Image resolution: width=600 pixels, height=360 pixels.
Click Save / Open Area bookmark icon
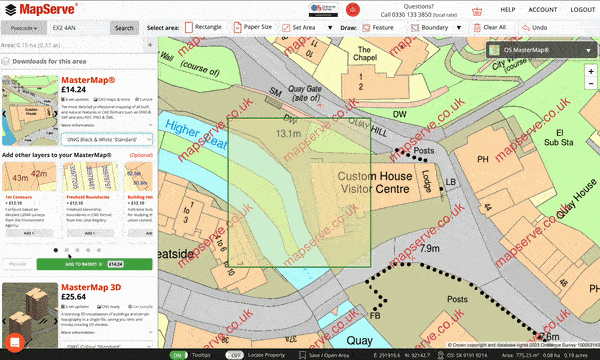point(302,355)
